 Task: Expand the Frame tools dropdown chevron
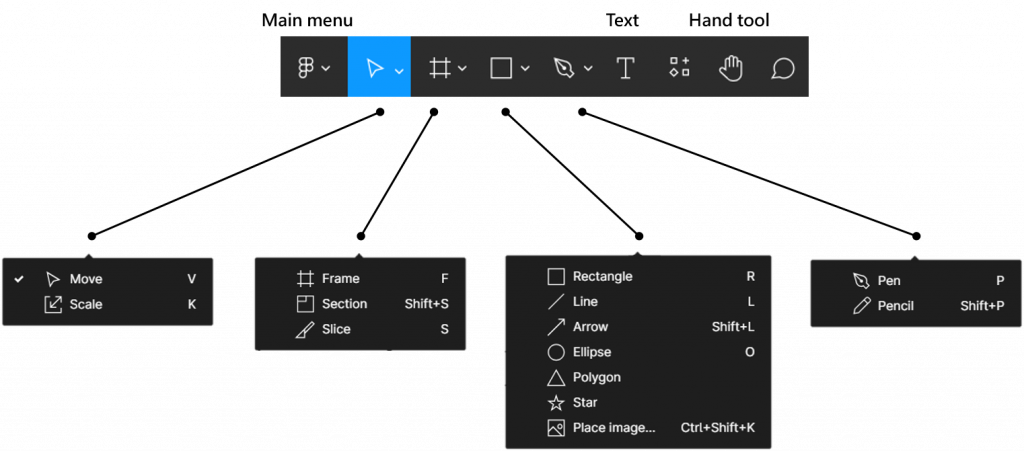[x=462, y=69]
